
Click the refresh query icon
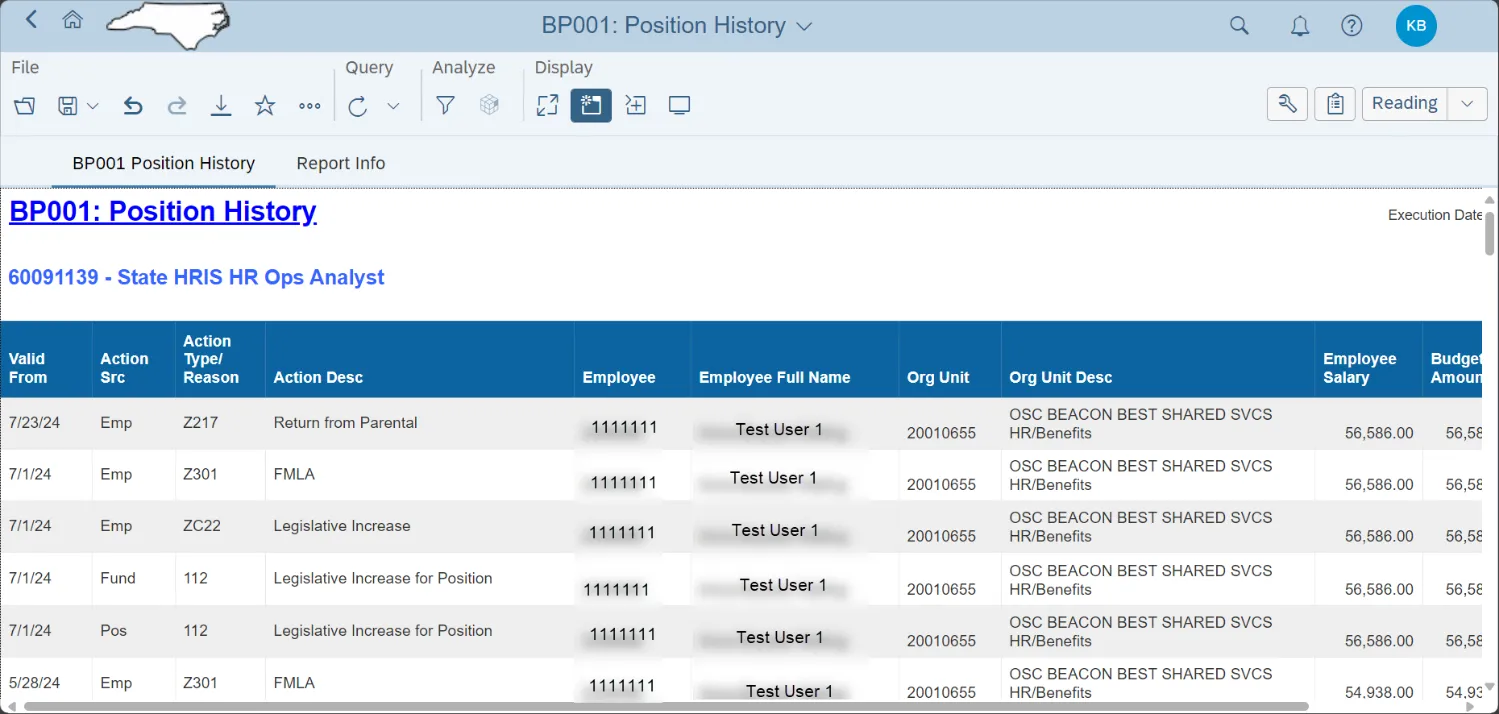[358, 106]
